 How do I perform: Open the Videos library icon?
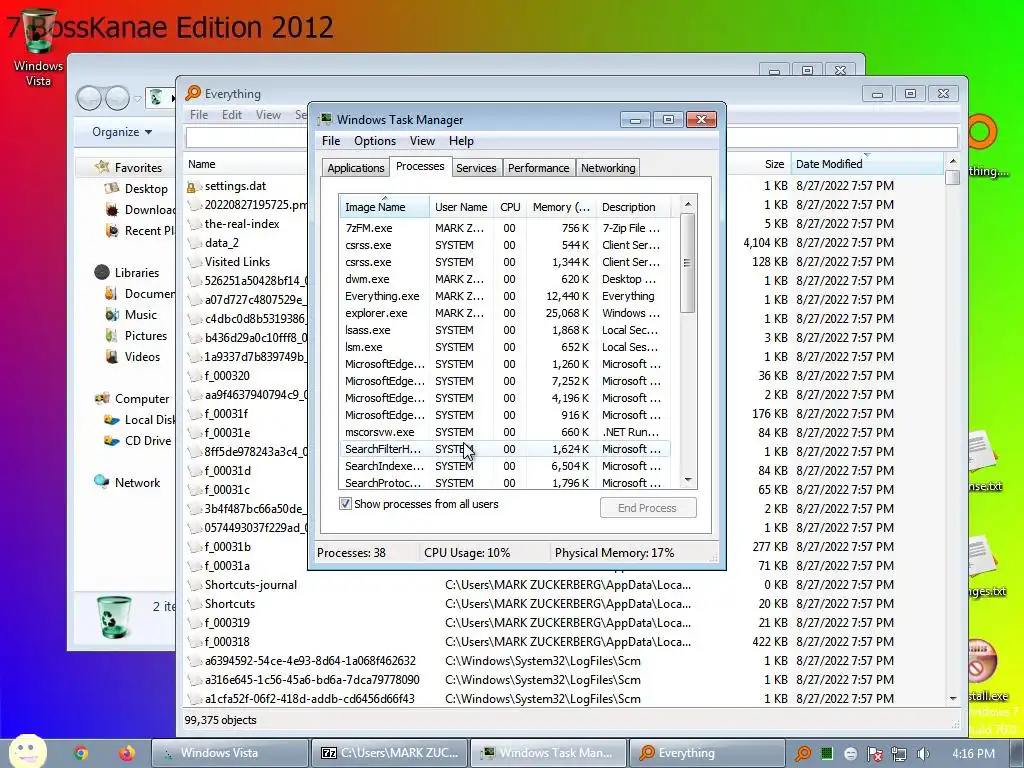[x=112, y=357]
